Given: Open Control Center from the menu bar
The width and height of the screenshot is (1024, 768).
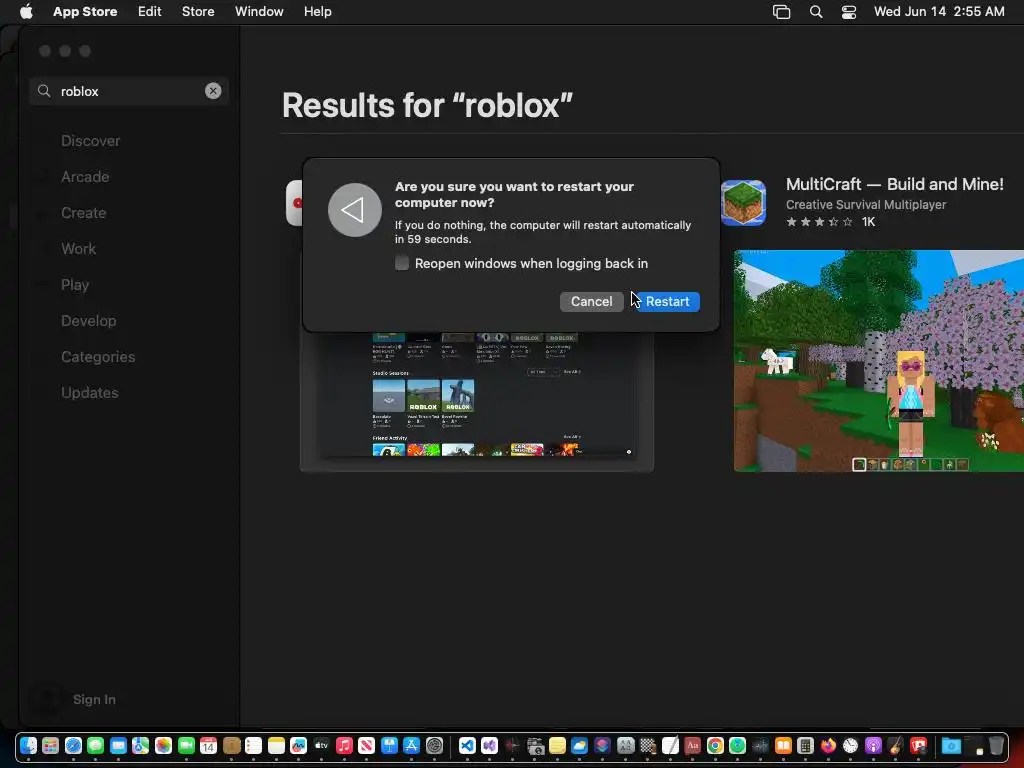Looking at the screenshot, I should pos(848,11).
